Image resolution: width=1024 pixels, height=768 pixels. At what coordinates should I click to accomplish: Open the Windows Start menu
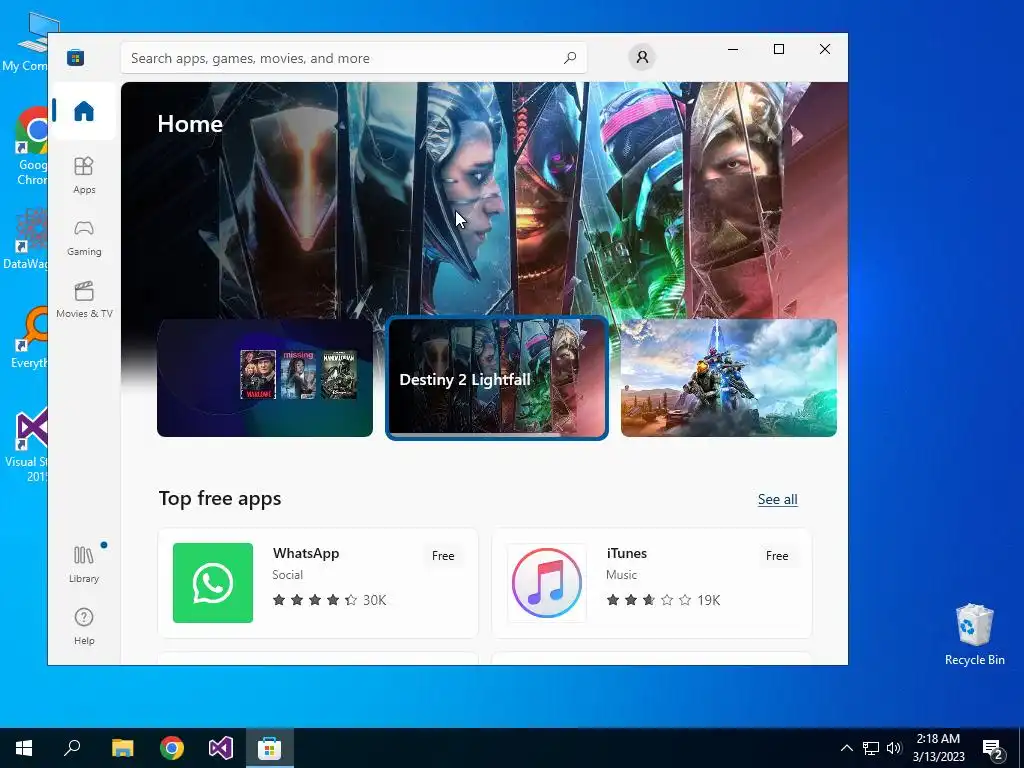(x=24, y=748)
